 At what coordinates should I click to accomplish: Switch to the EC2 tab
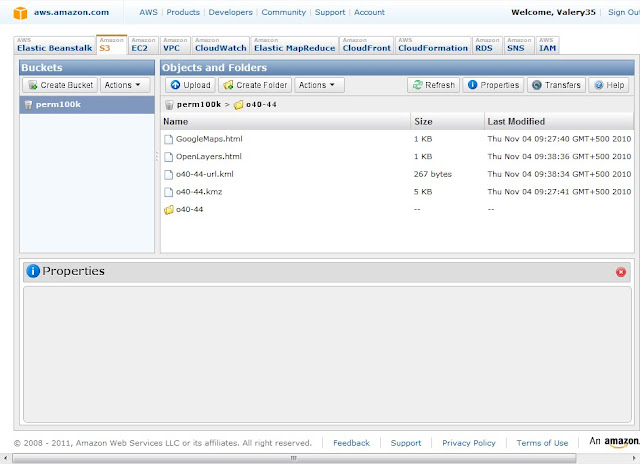click(x=143, y=45)
